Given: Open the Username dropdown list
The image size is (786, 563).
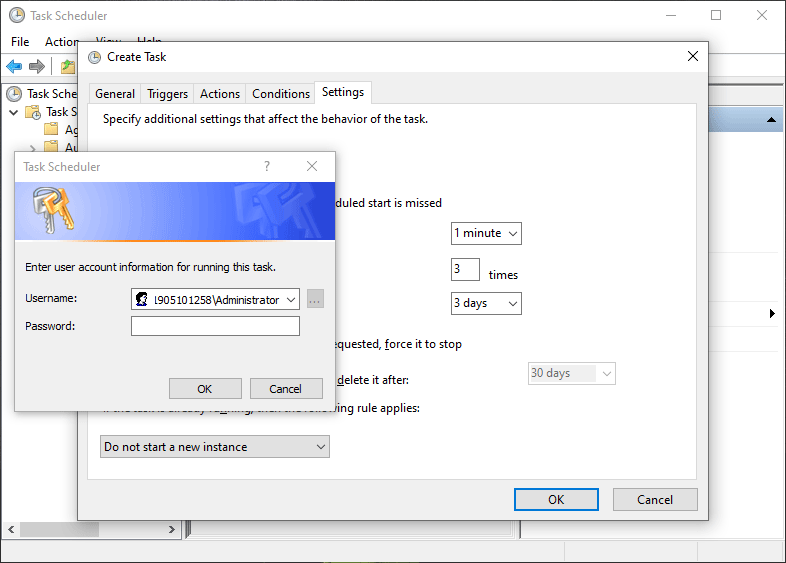Looking at the screenshot, I should [x=291, y=299].
